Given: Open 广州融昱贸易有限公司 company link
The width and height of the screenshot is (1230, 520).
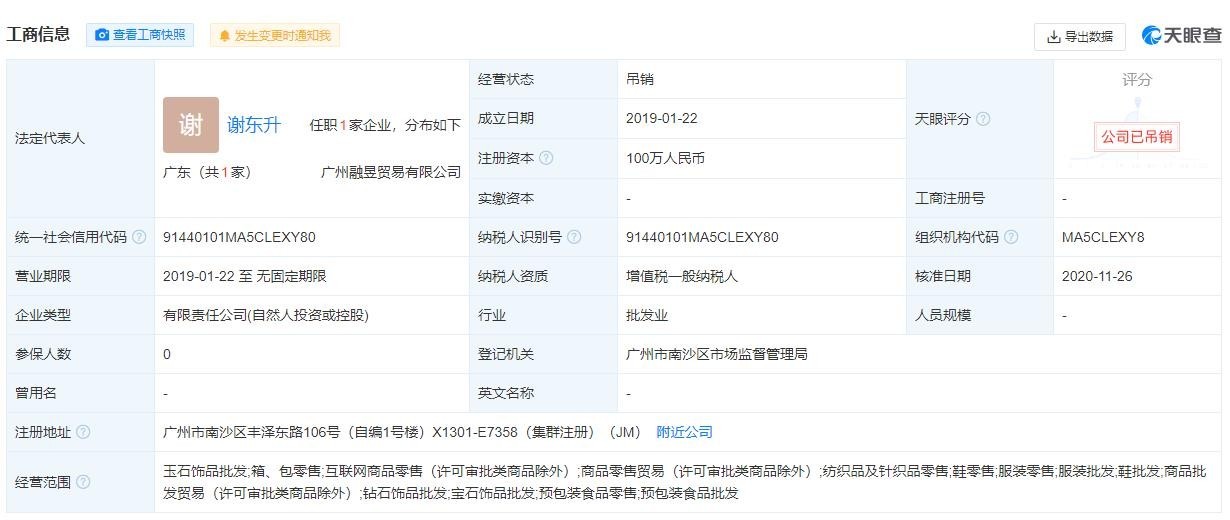Looking at the screenshot, I should point(391,172).
